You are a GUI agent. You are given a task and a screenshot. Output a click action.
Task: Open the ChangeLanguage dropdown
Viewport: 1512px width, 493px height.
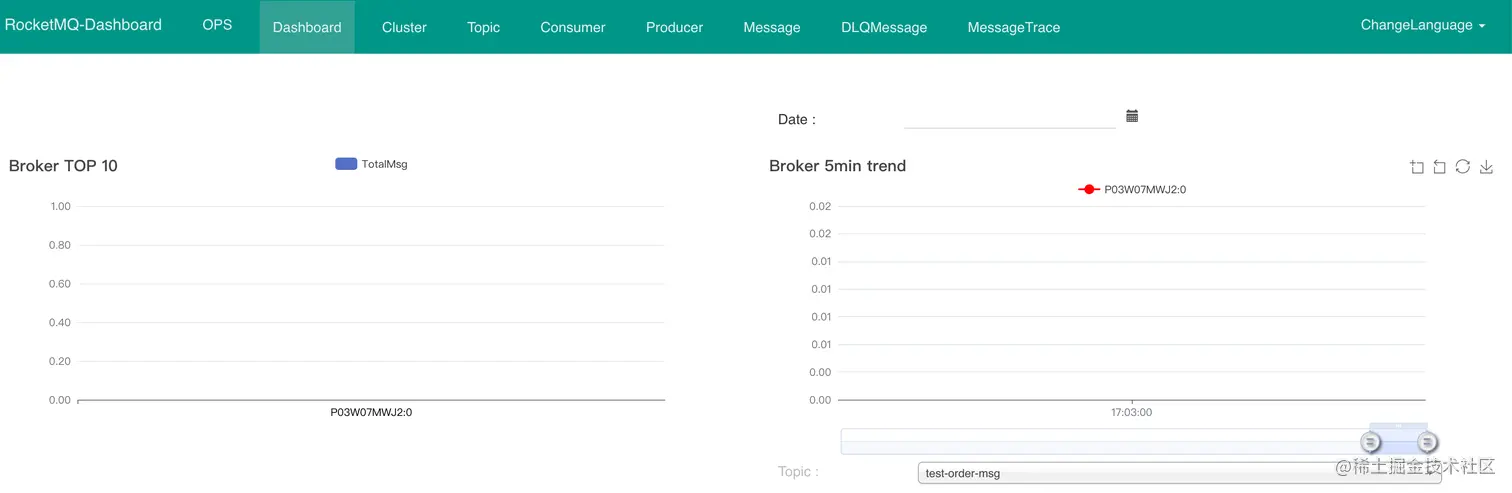click(1422, 25)
